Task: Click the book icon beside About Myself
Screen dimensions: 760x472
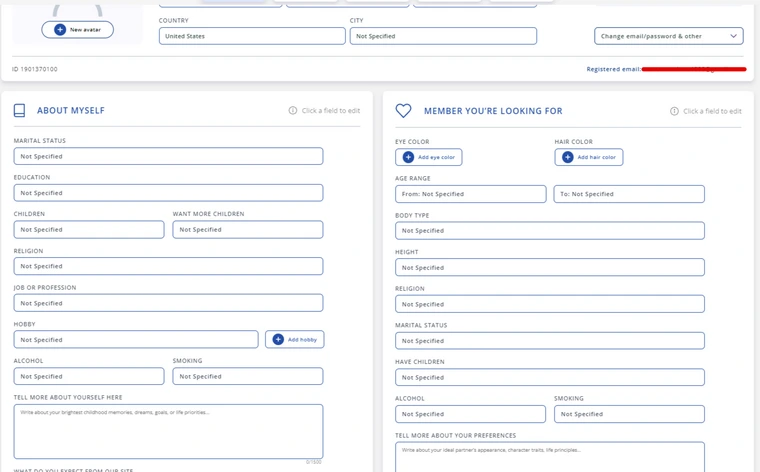Action: [19, 110]
